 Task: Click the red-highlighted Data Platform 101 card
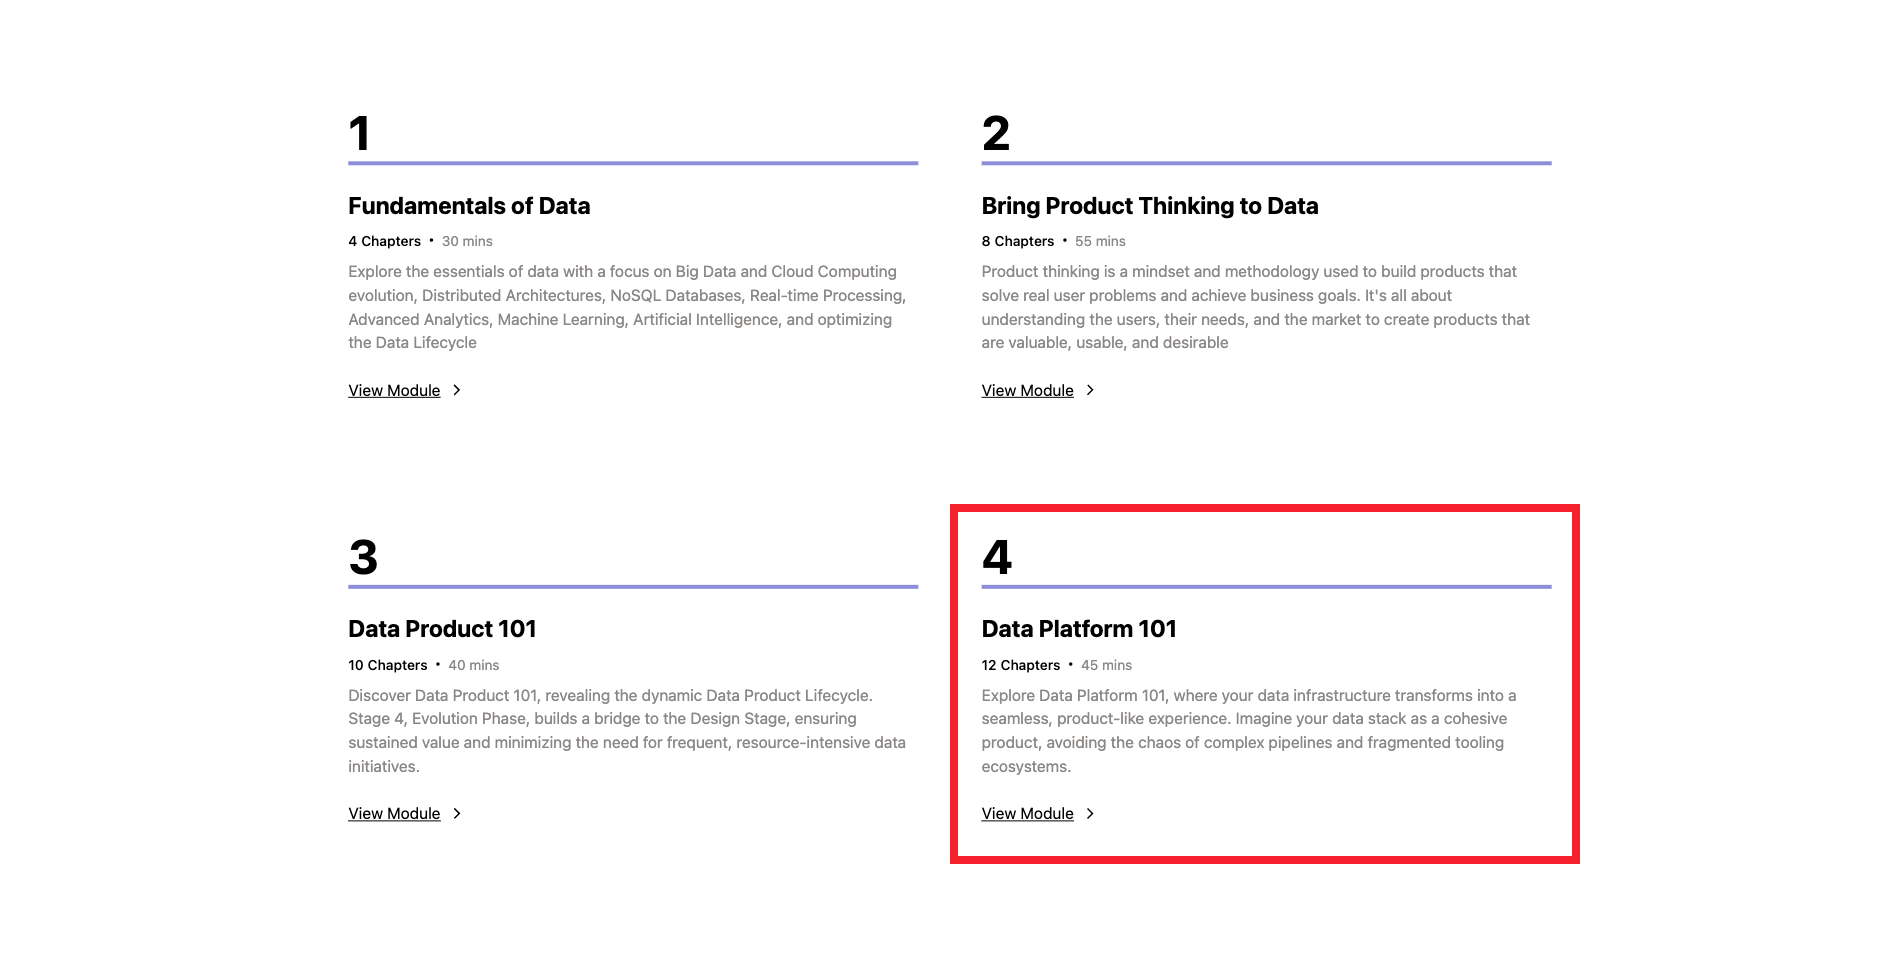1265,683
